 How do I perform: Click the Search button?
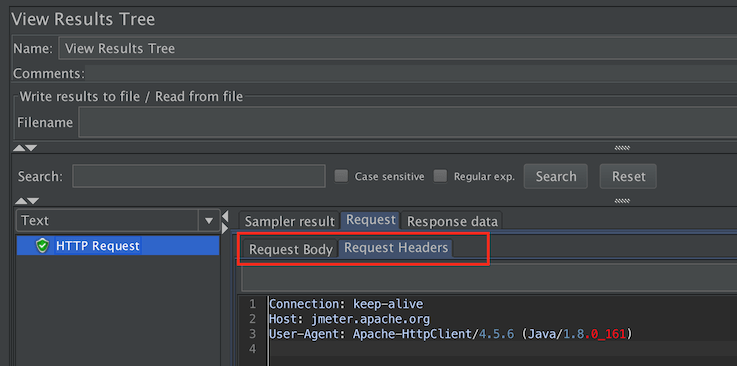point(556,176)
